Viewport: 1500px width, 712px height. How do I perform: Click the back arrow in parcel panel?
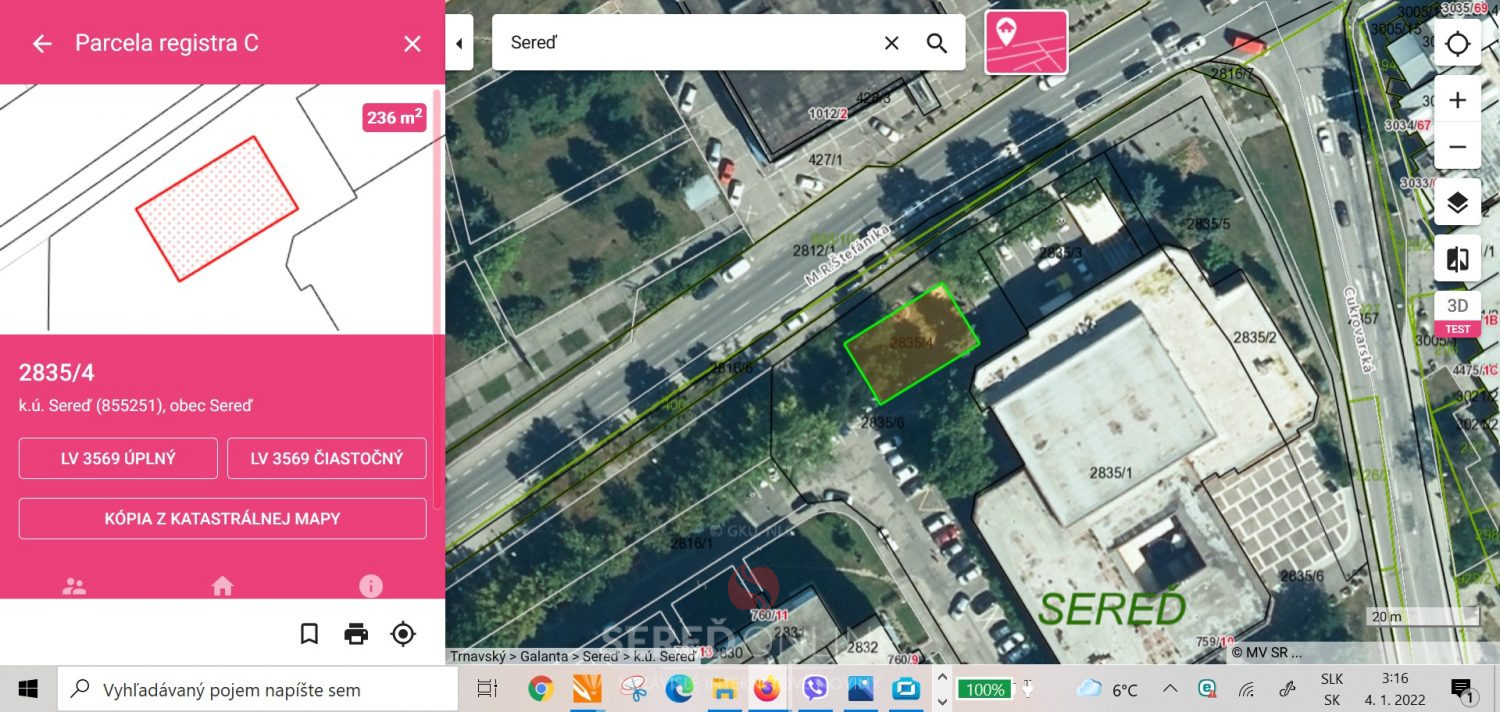click(42, 43)
